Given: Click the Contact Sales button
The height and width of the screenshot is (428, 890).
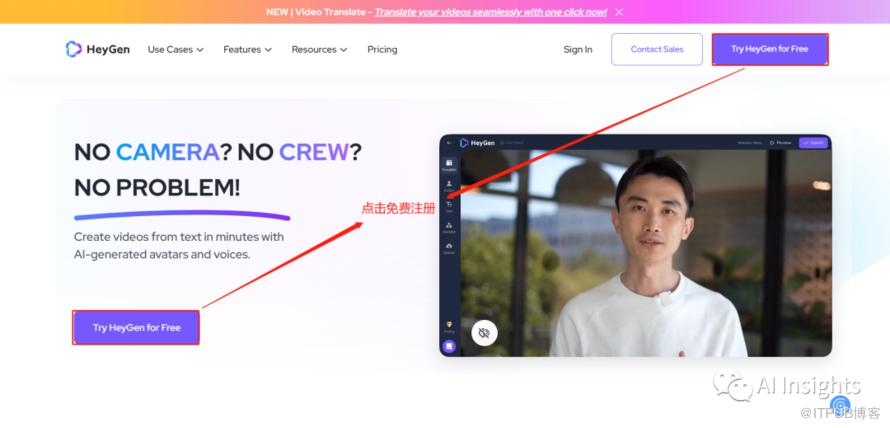Looking at the screenshot, I should point(657,49).
